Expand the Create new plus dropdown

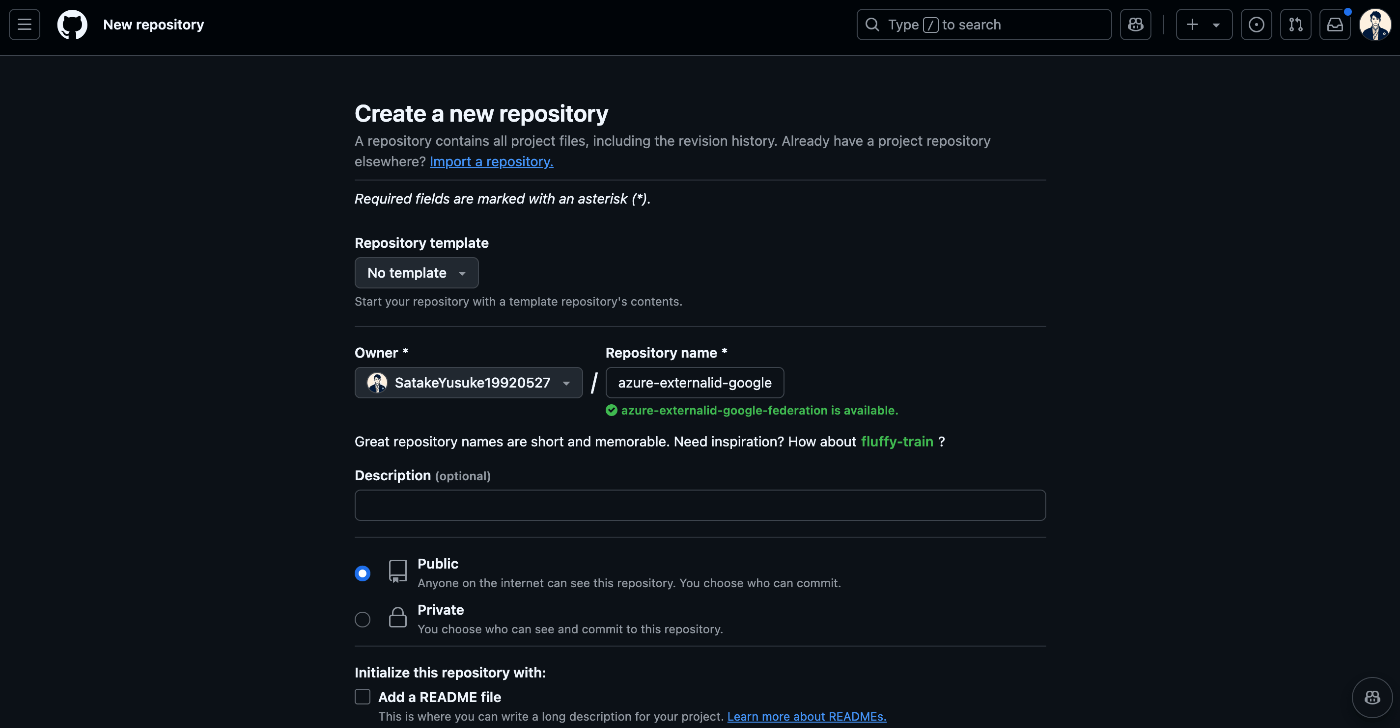pyautogui.click(x=1203, y=25)
